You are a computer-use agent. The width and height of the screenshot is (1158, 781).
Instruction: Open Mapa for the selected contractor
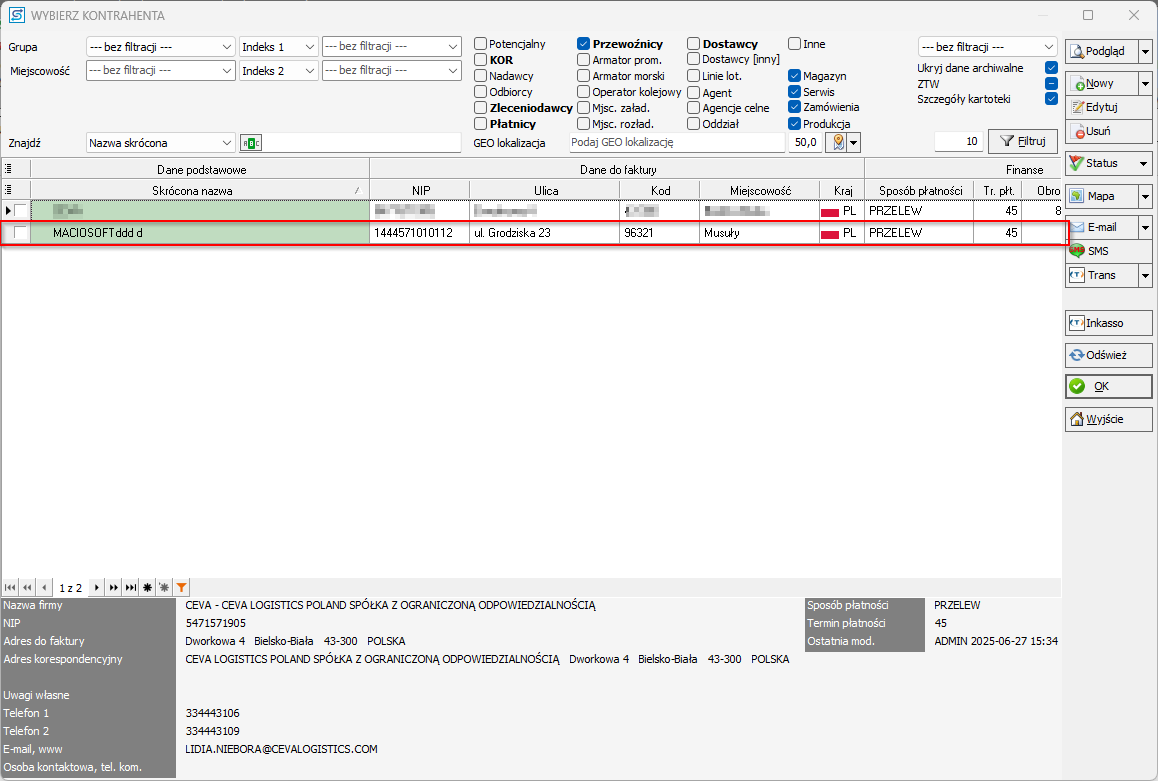pyautogui.click(x=1099, y=196)
